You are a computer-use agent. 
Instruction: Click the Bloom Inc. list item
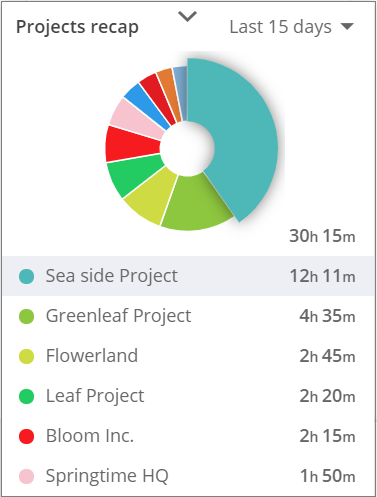[x=189, y=436]
